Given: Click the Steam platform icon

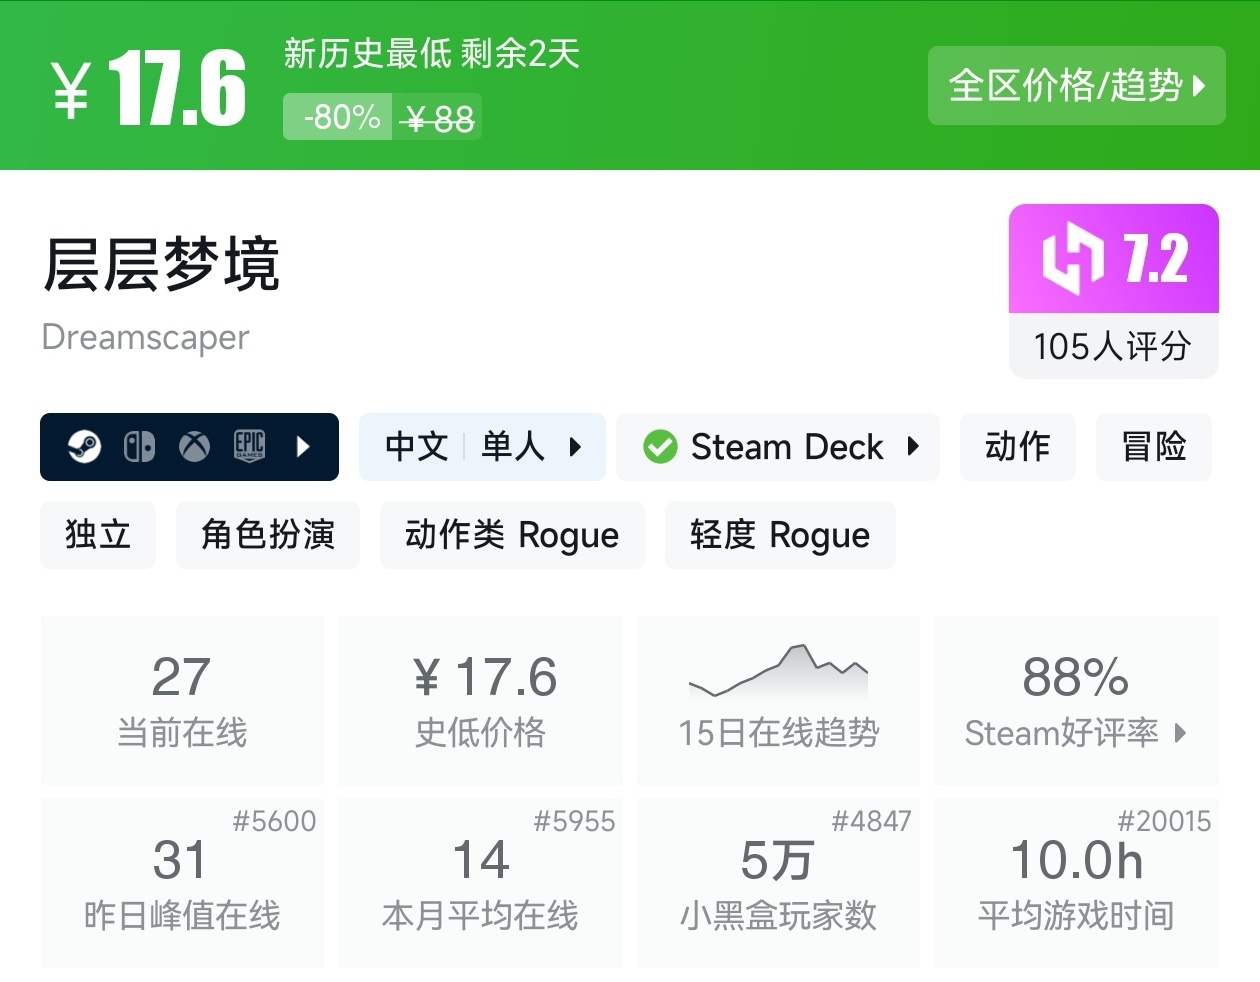Looking at the screenshot, I should point(85,447).
